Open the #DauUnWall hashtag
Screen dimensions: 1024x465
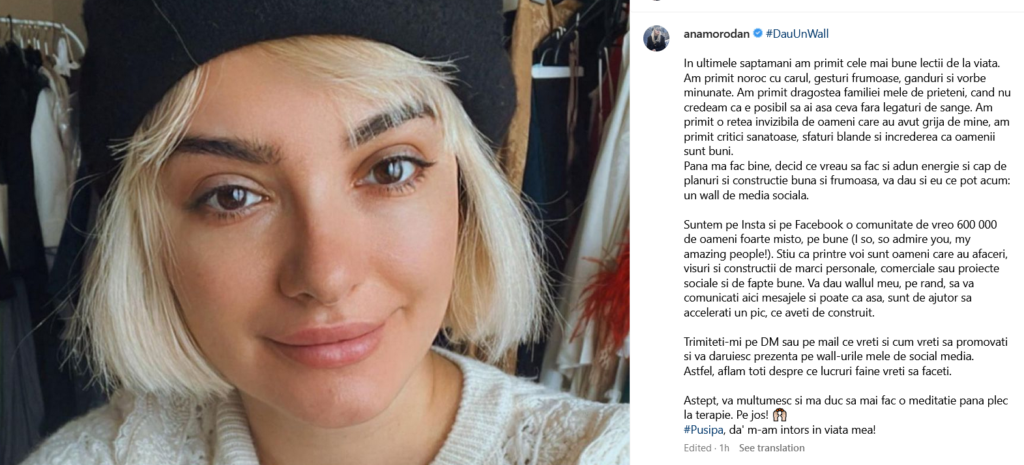coord(797,33)
